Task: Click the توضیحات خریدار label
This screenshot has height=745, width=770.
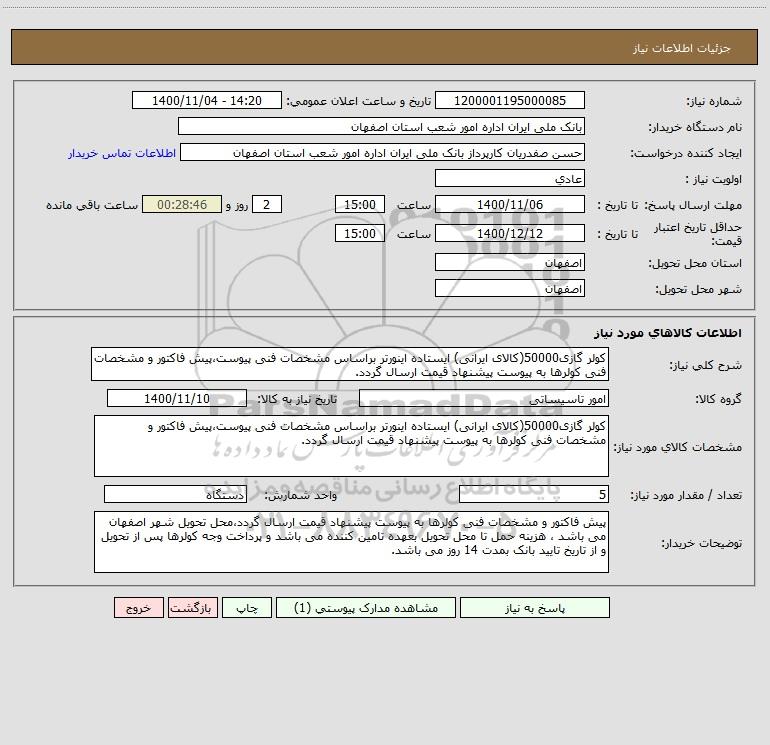Action: pos(701,543)
